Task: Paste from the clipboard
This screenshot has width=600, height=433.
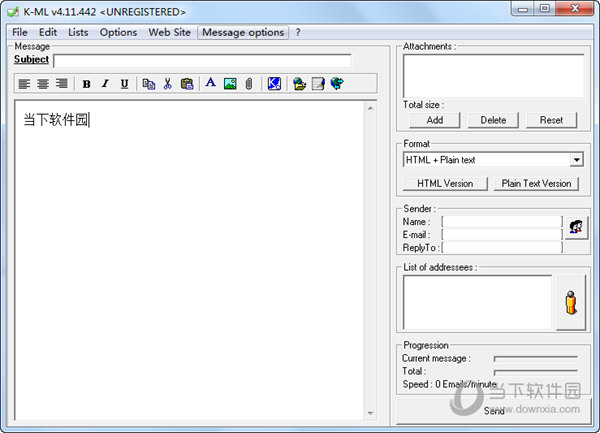Action: pyautogui.click(x=187, y=84)
